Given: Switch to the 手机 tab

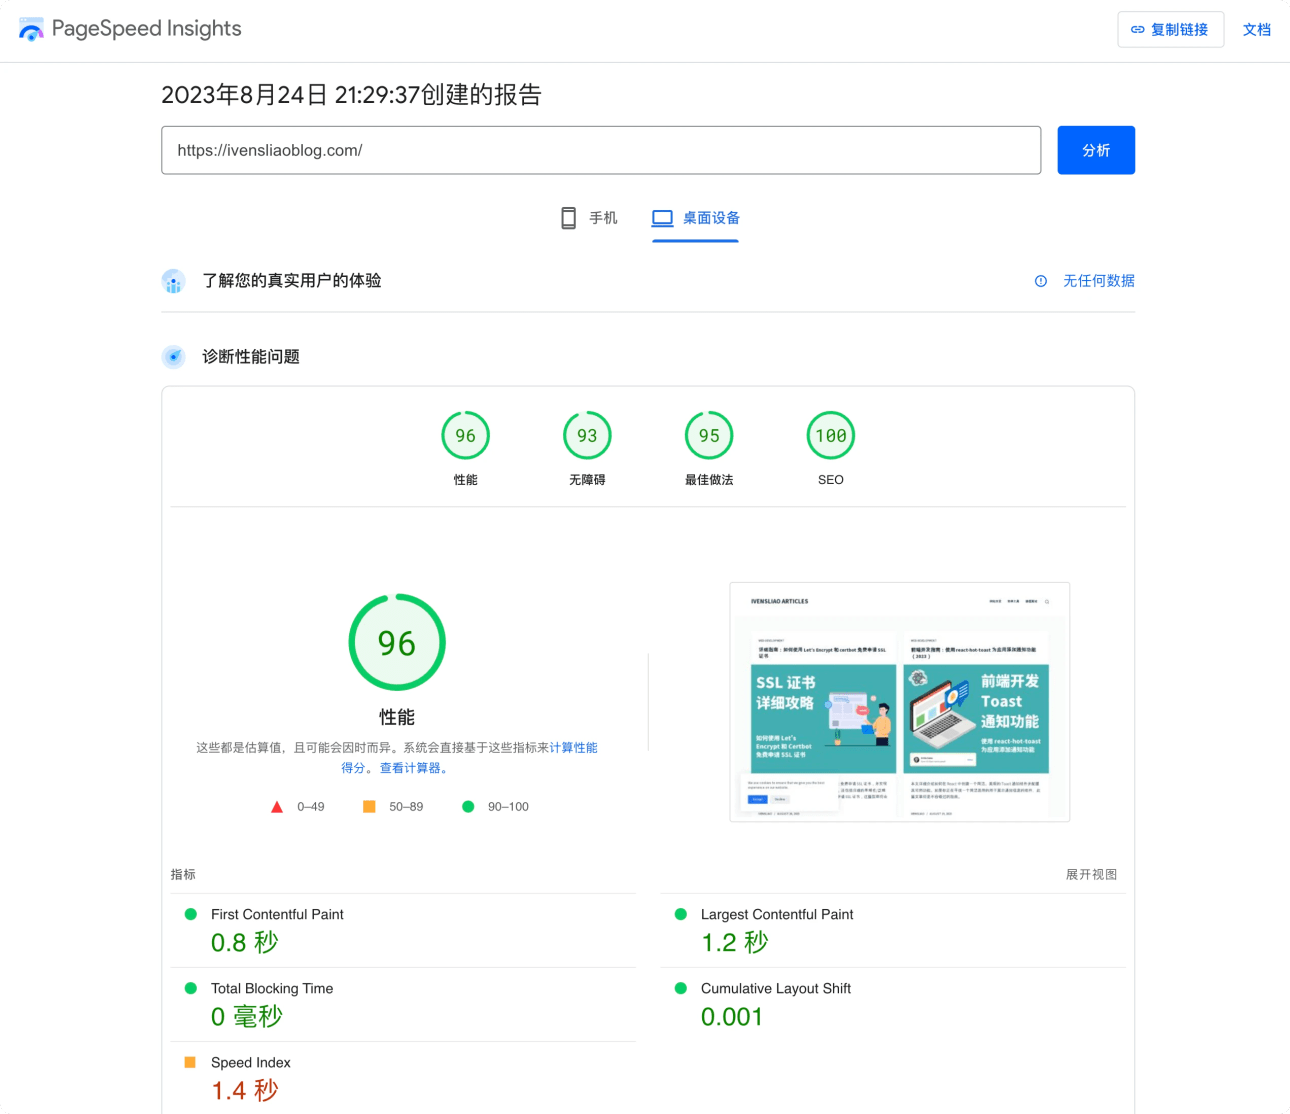Looking at the screenshot, I should pos(602,218).
